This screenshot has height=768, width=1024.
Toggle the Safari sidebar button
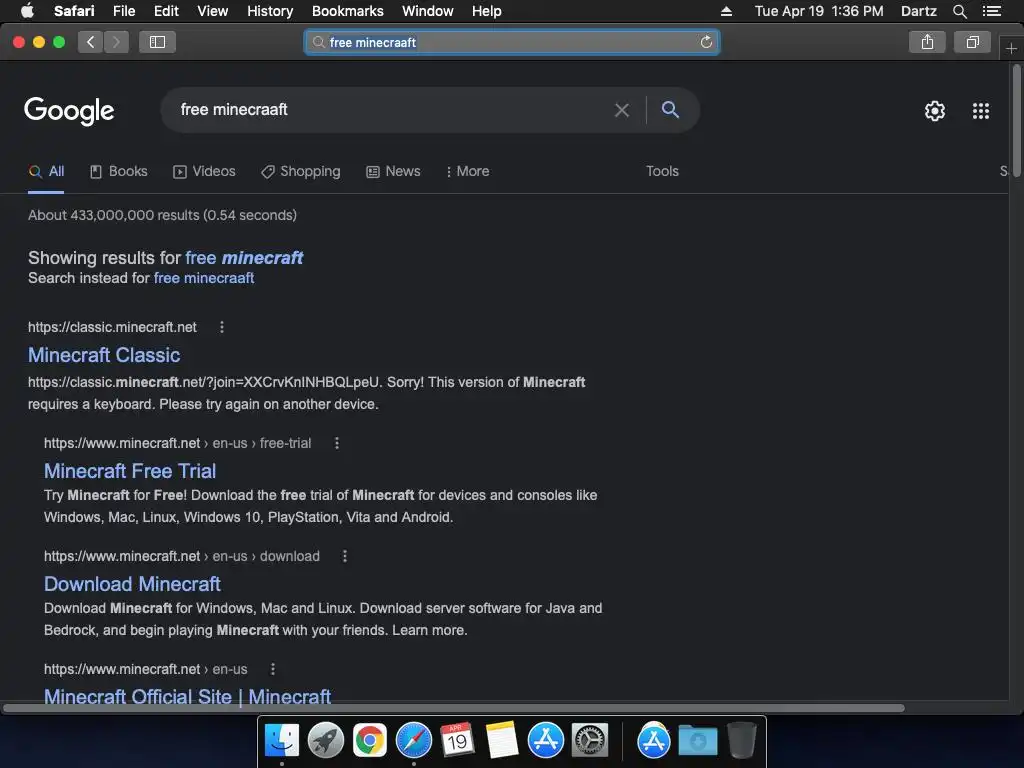[x=157, y=42]
